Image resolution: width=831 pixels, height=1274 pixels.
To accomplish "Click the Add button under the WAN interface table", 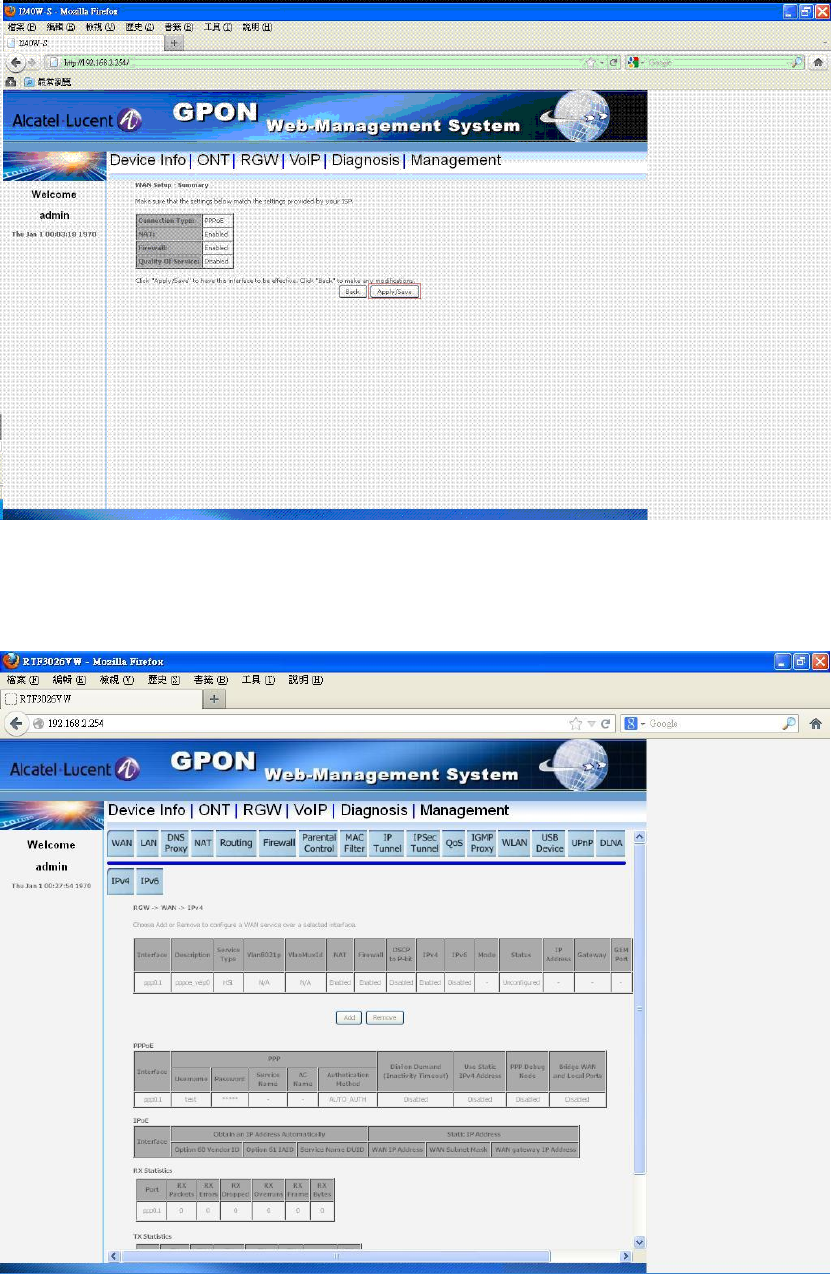I will pos(350,1017).
